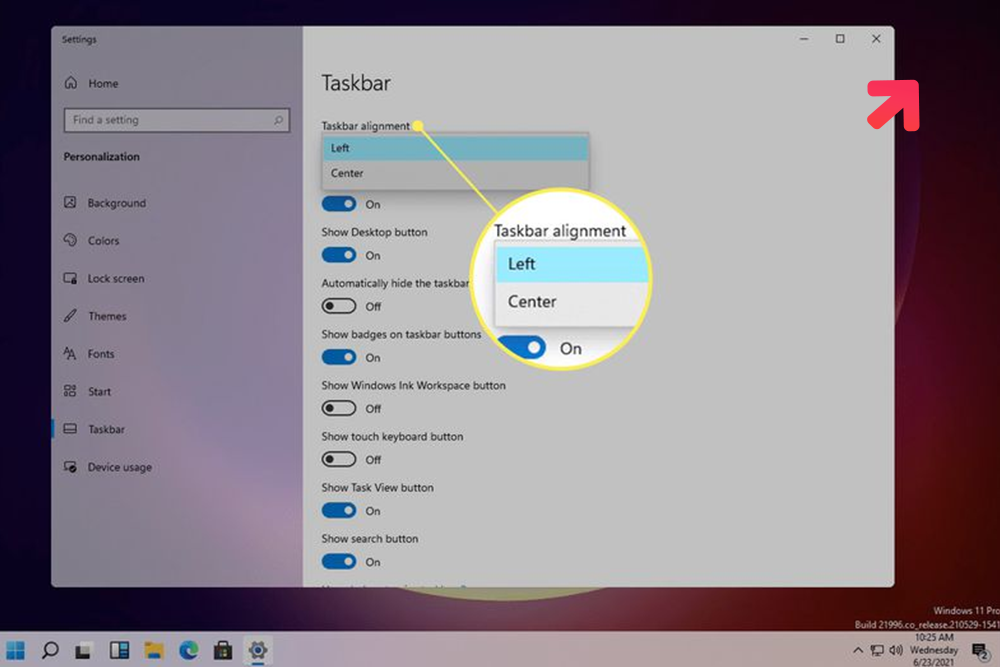Show hidden tray icons chevron
The image size is (1000, 667).
[858, 650]
